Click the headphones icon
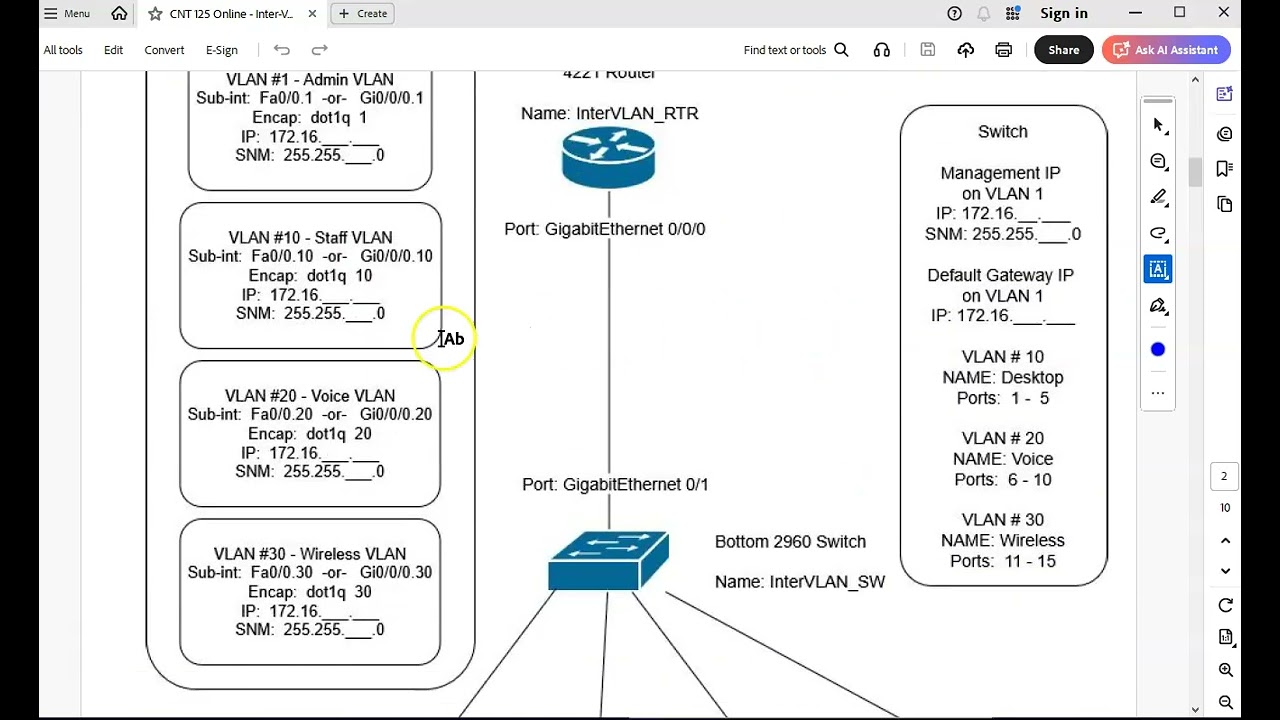Image resolution: width=1280 pixels, height=720 pixels. (x=881, y=50)
